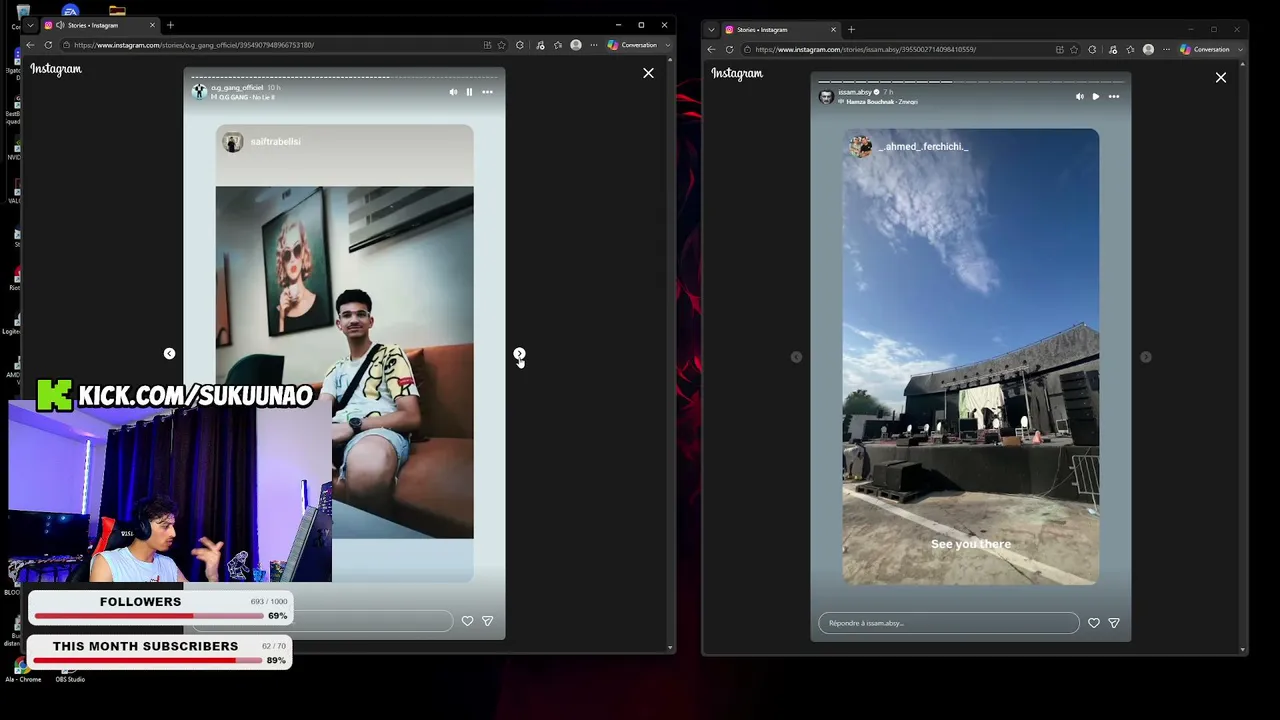Open Copilot Conversation in the left window

coord(632,45)
